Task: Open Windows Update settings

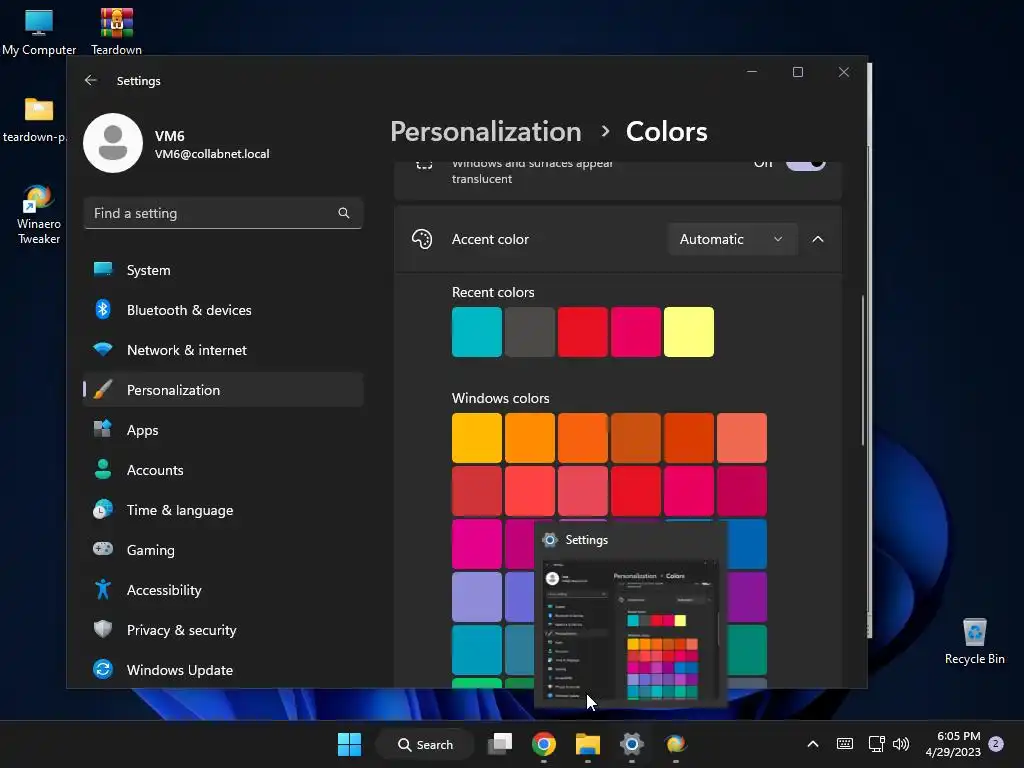Action: pos(223,670)
